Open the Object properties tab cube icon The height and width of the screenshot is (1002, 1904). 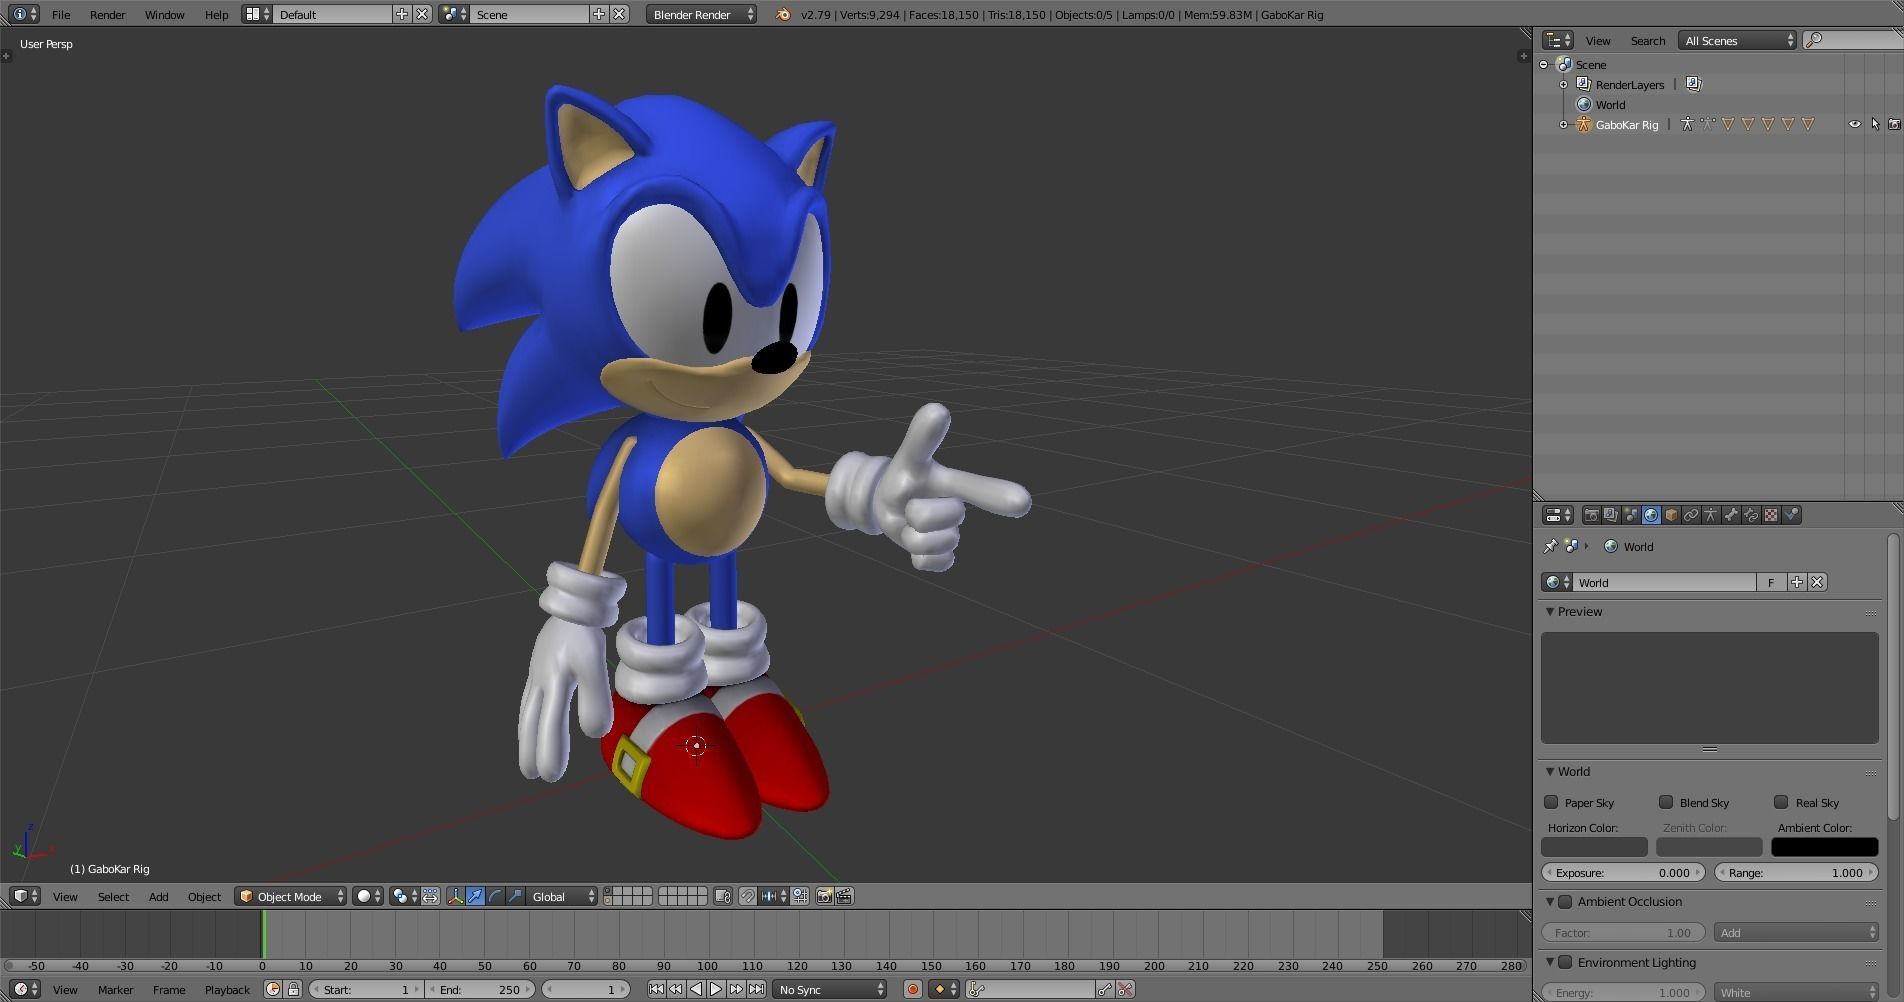point(1671,515)
